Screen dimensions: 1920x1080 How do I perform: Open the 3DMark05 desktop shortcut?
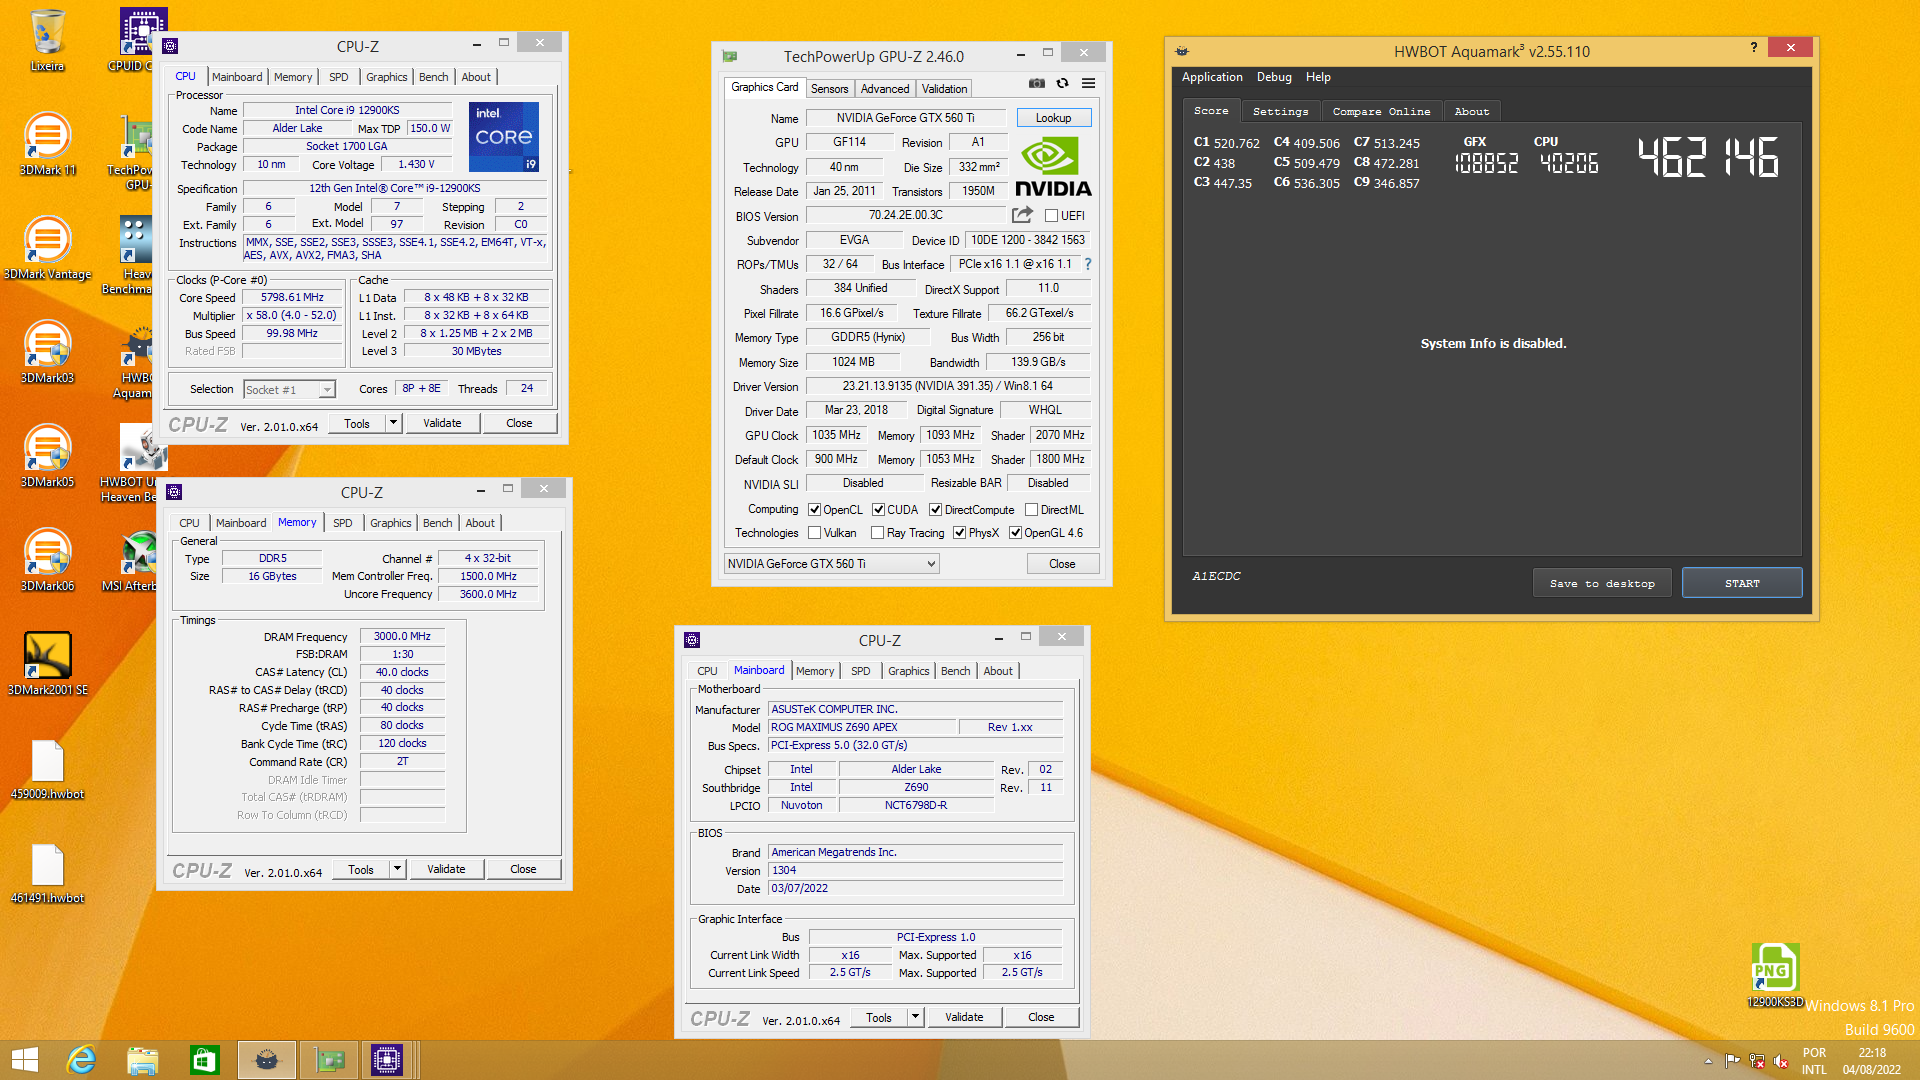point(47,456)
